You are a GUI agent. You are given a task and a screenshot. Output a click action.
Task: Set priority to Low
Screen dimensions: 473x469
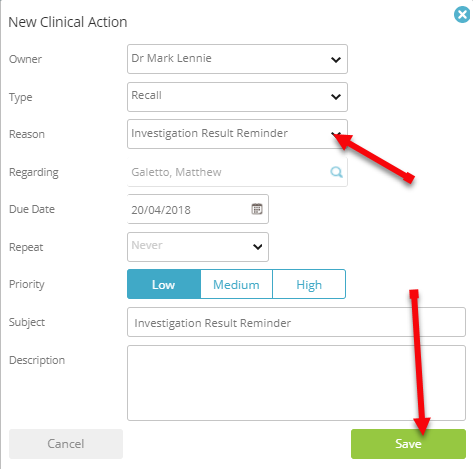164,284
